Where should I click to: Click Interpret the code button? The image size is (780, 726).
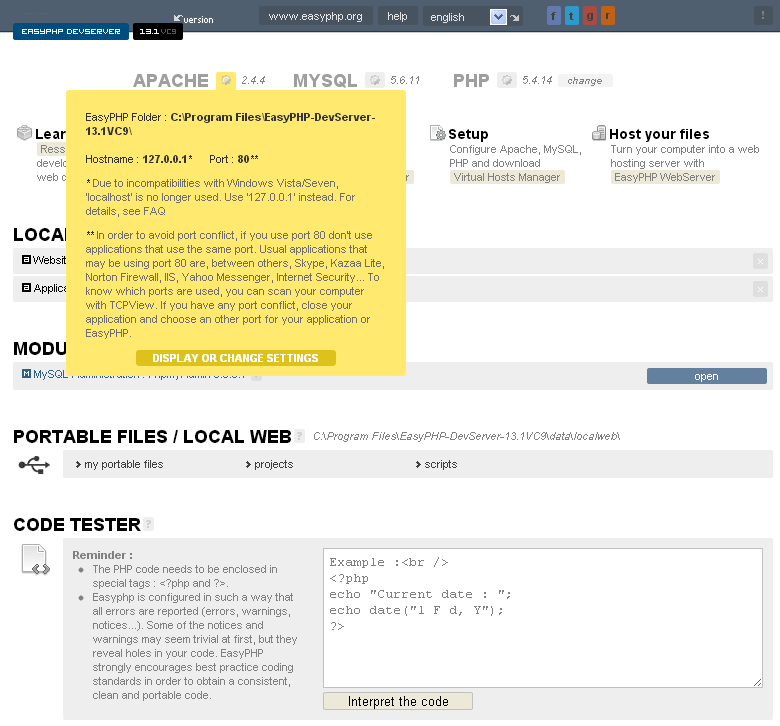pos(398,701)
